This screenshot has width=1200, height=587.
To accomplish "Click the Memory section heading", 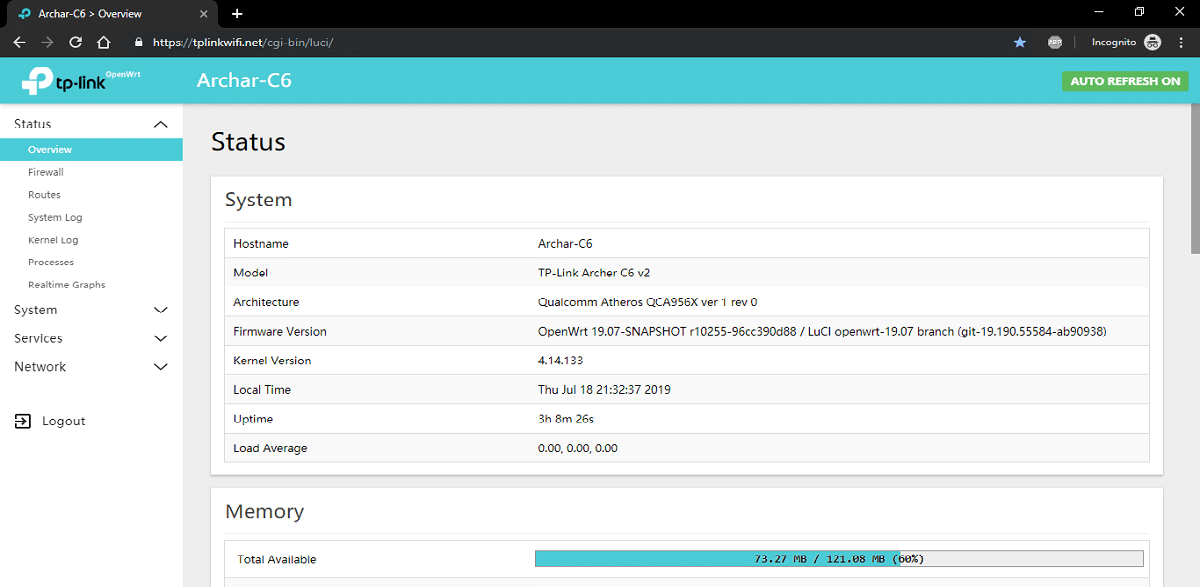I will 264,511.
